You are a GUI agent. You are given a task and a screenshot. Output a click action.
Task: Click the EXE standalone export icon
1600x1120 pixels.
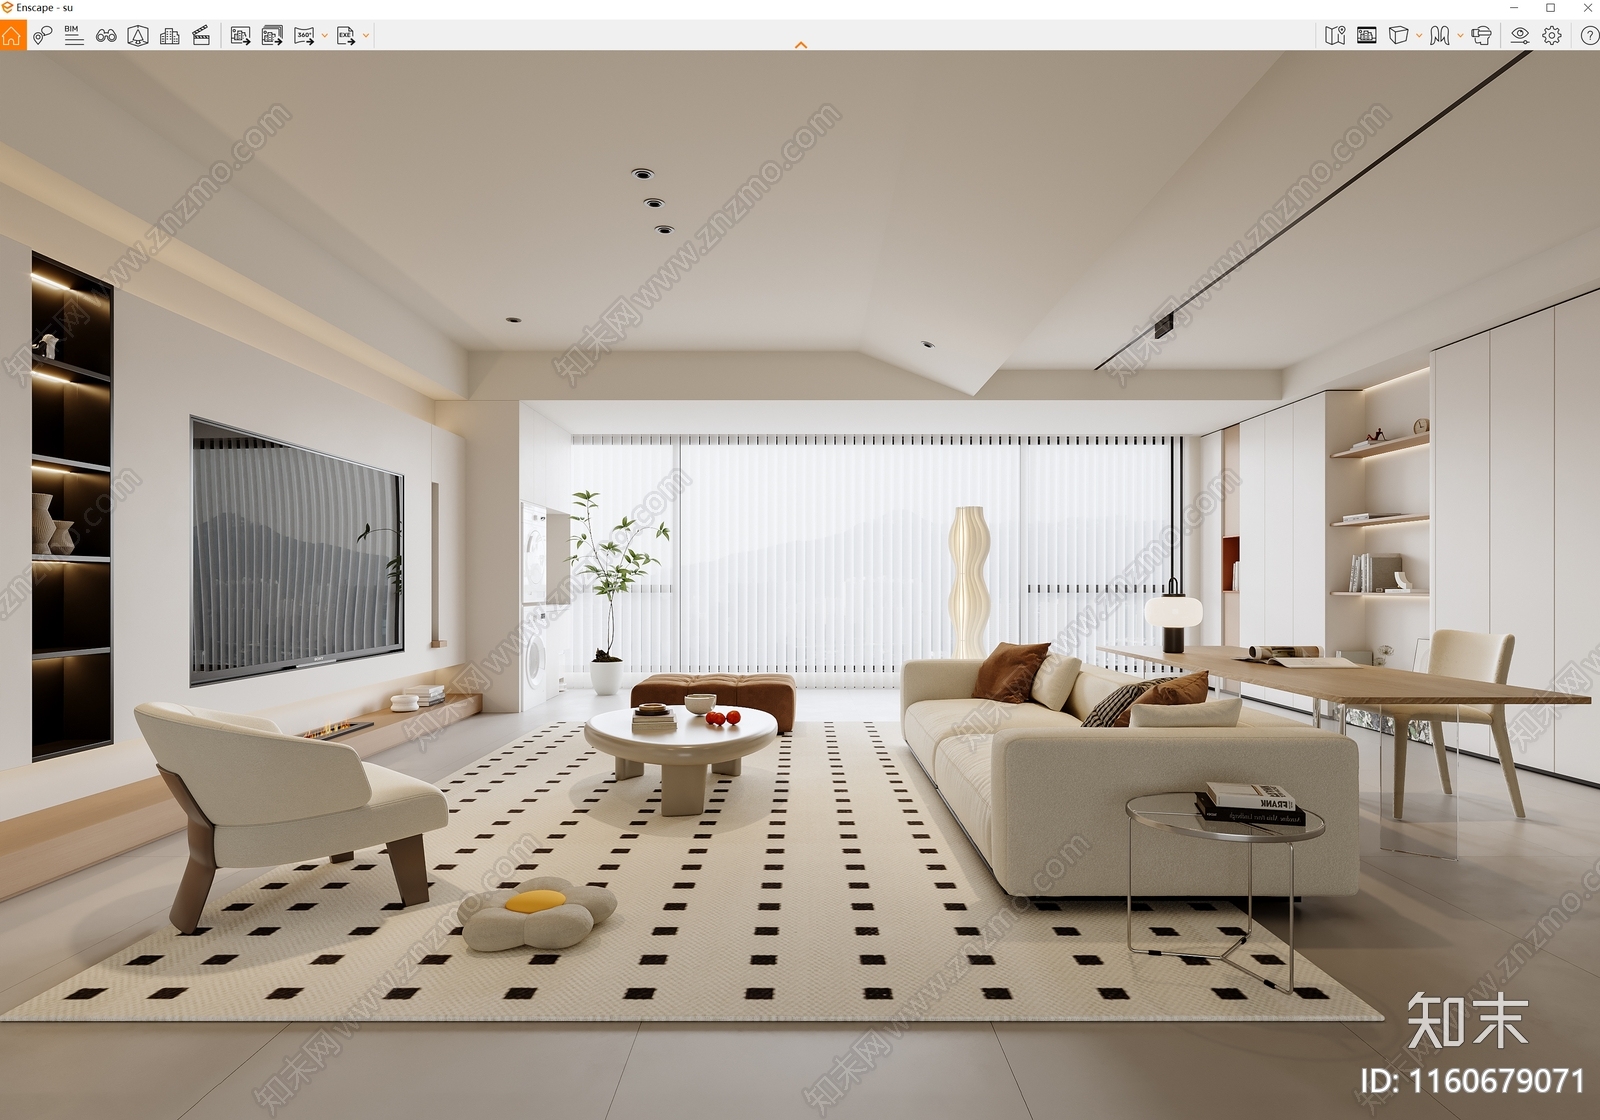click(x=346, y=36)
